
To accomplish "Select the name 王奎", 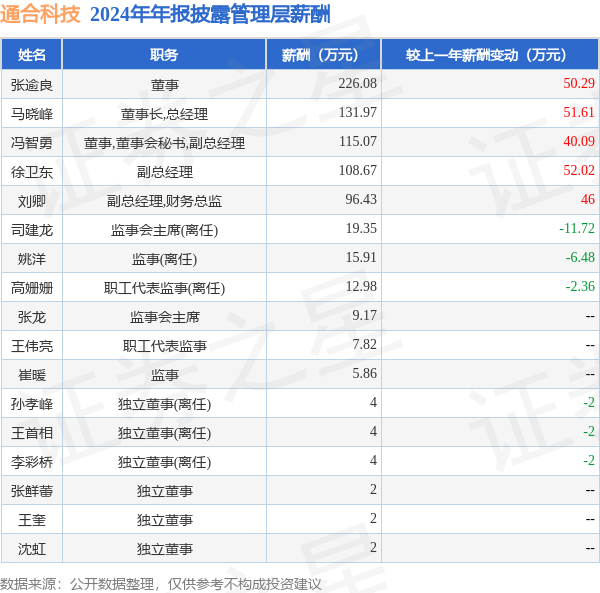I will [x=31, y=521].
